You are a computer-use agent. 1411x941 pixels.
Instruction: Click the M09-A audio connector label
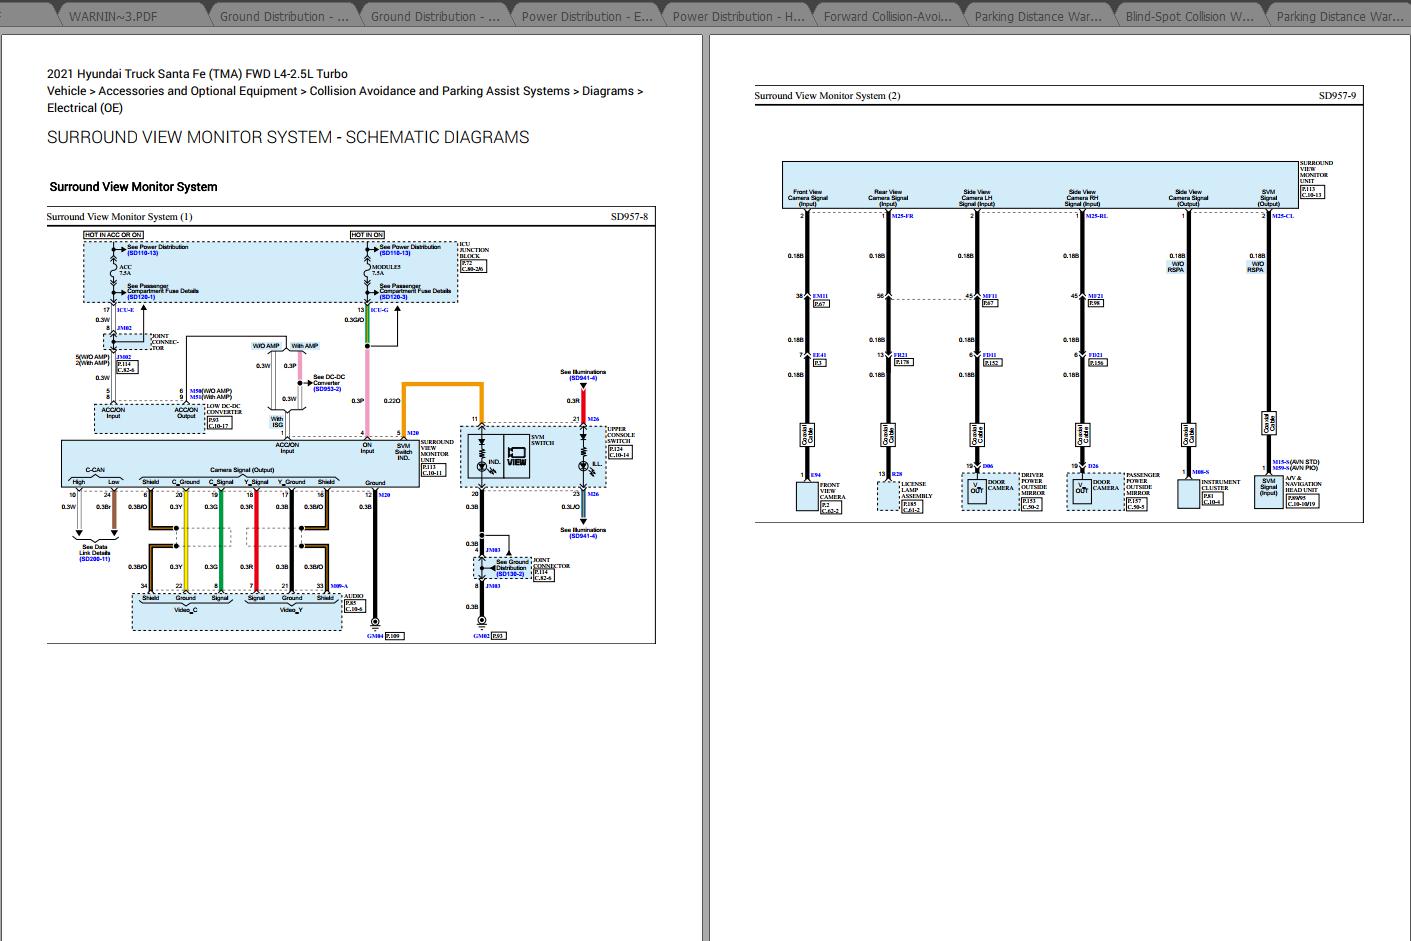click(x=339, y=586)
